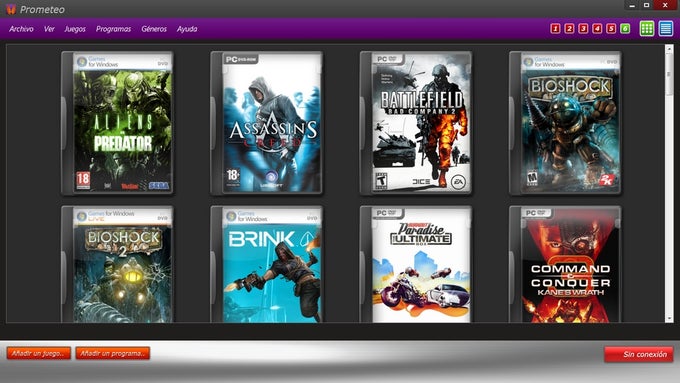This screenshot has width=680, height=383.
Task: Switch to blue list view
Action: (666, 29)
